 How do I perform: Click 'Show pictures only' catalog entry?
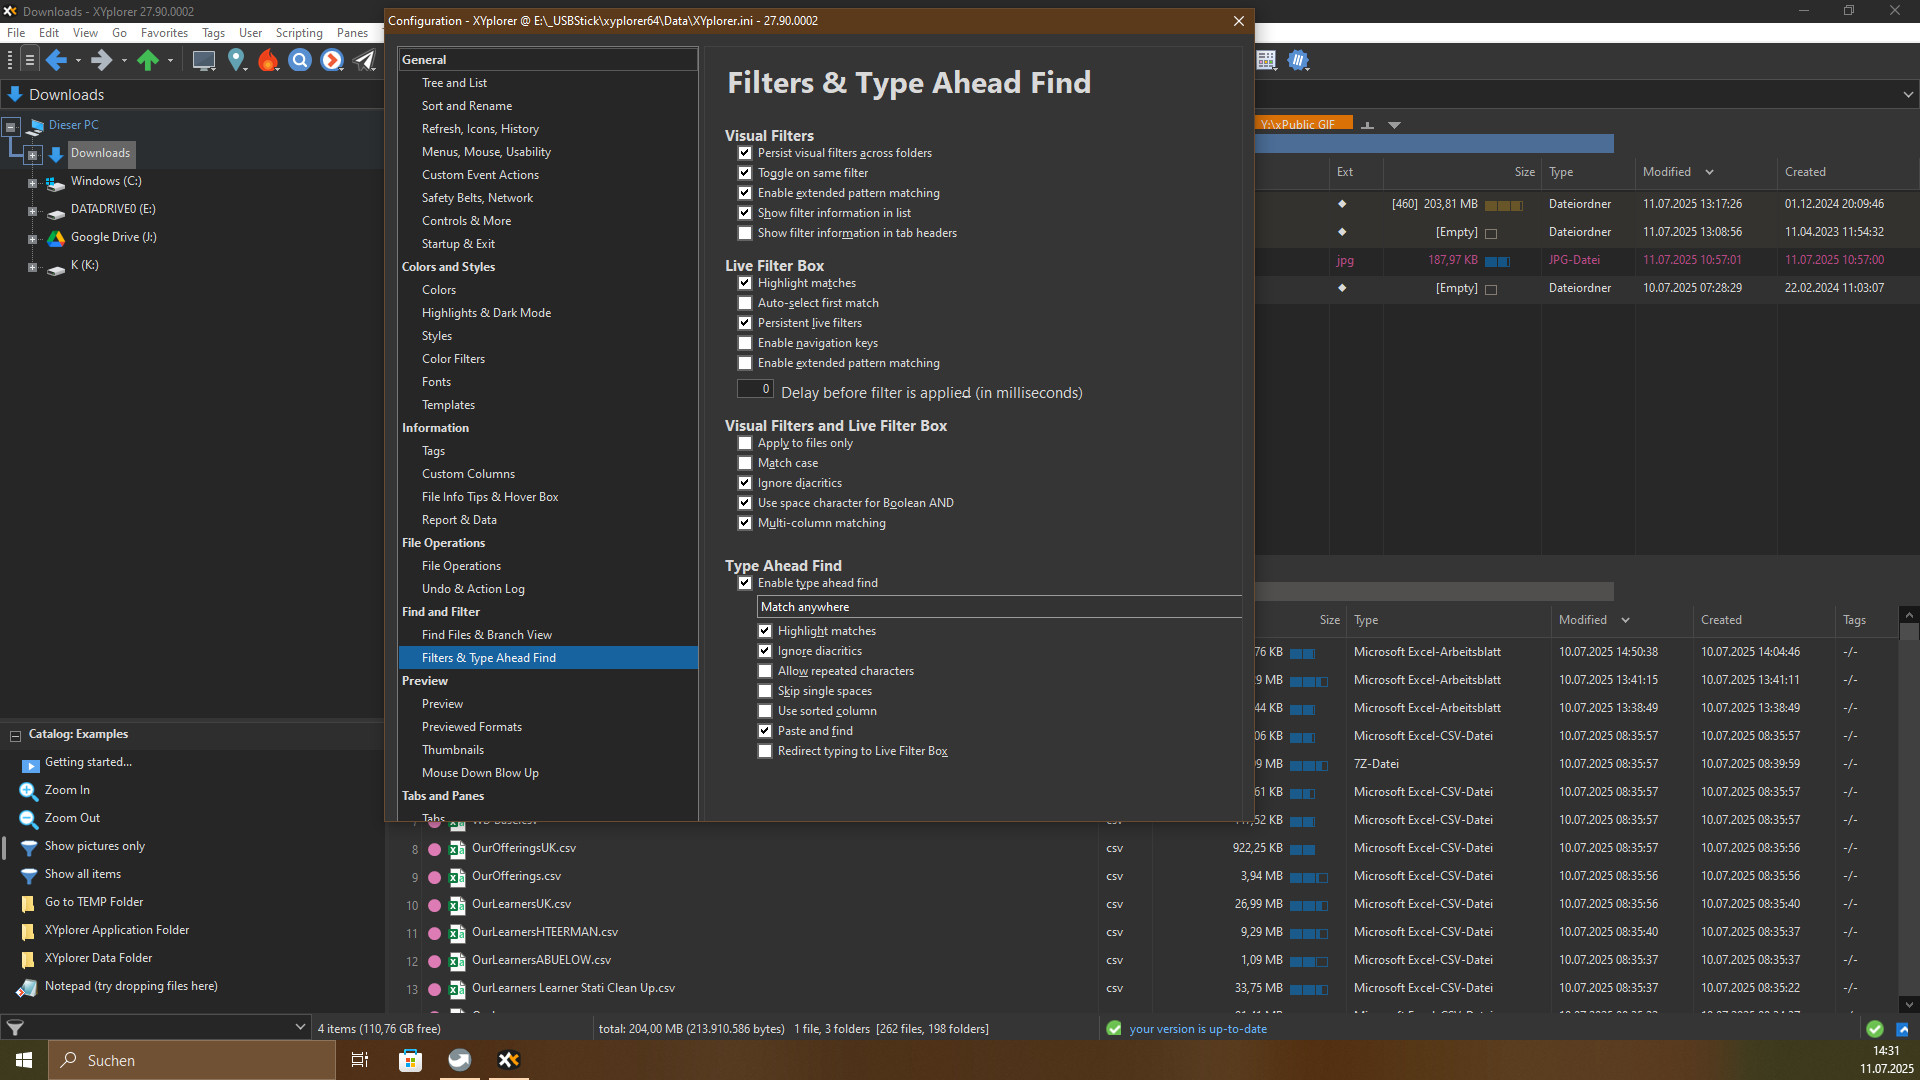point(94,846)
